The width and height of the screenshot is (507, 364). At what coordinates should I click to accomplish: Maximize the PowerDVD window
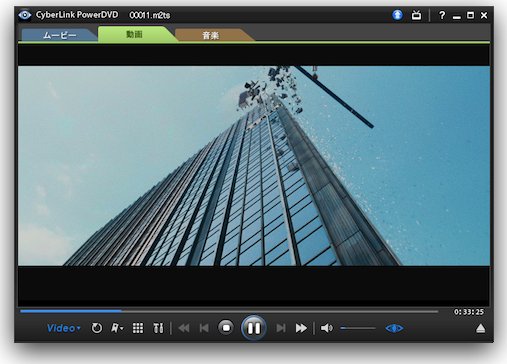point(470,15)
